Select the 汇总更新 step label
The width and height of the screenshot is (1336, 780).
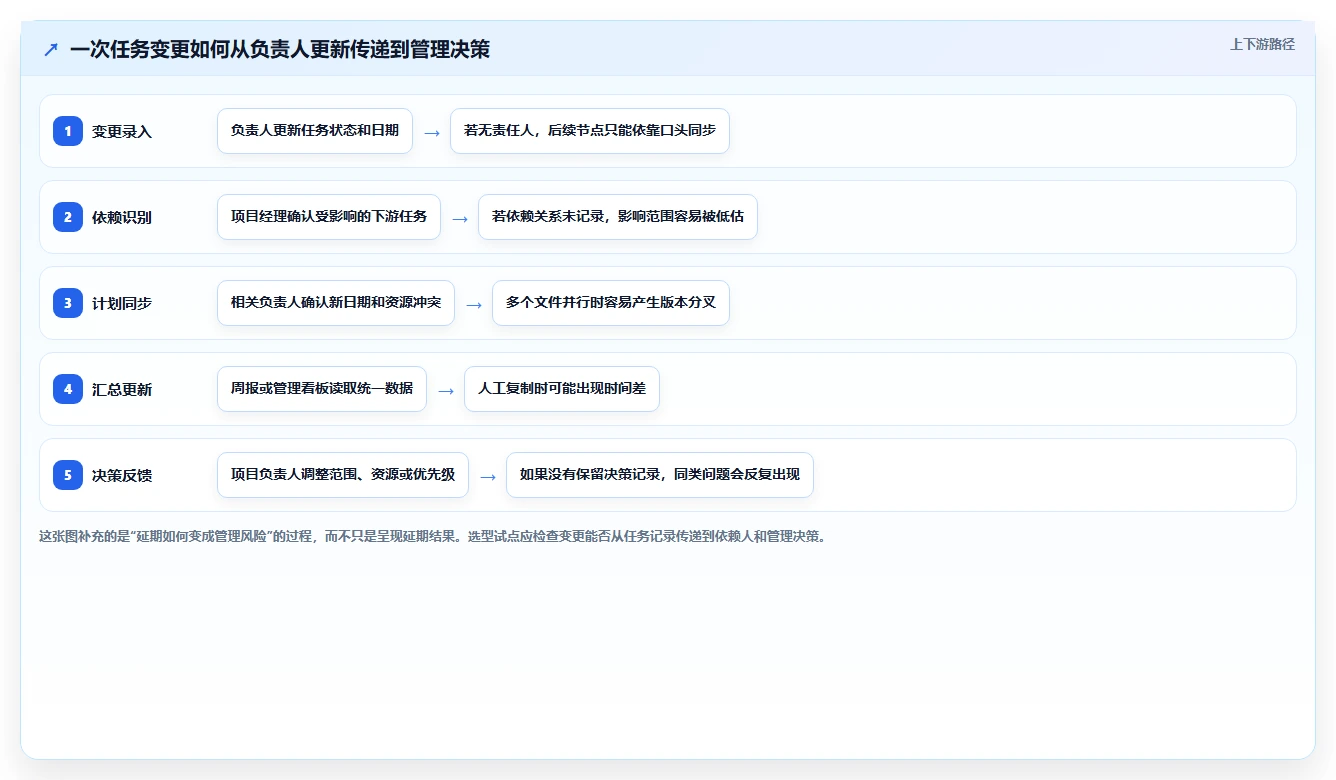[122, 389]
